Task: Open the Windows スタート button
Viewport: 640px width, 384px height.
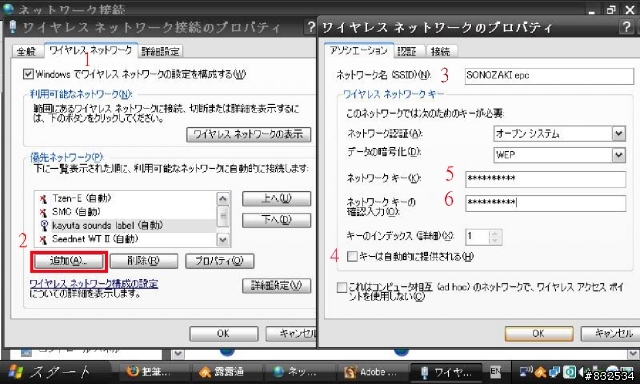Action: pos(55,372)
